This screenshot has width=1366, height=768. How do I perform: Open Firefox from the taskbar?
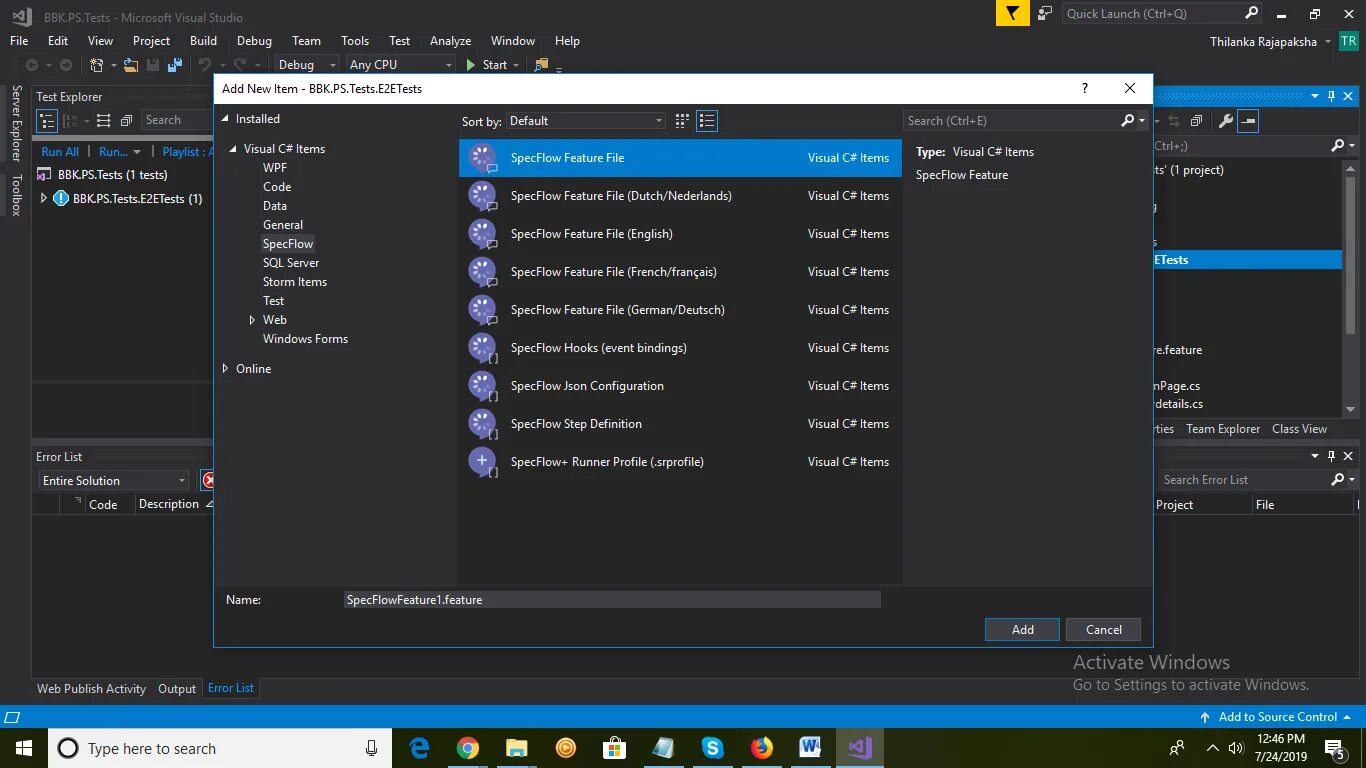pos(761,748)
